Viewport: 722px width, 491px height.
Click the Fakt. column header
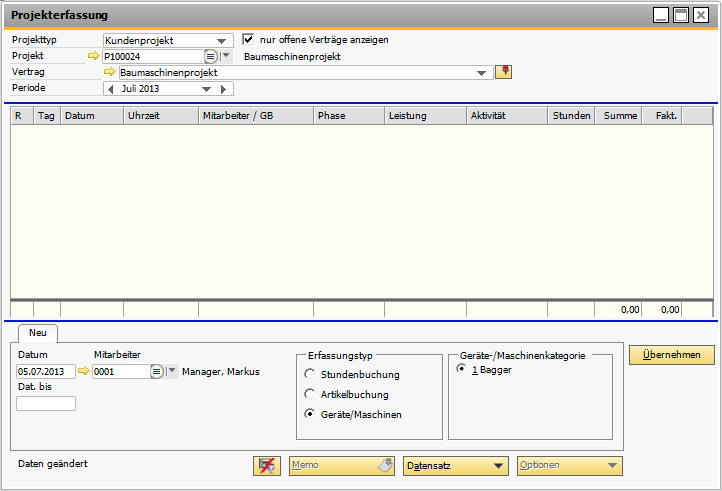(662, 116)
